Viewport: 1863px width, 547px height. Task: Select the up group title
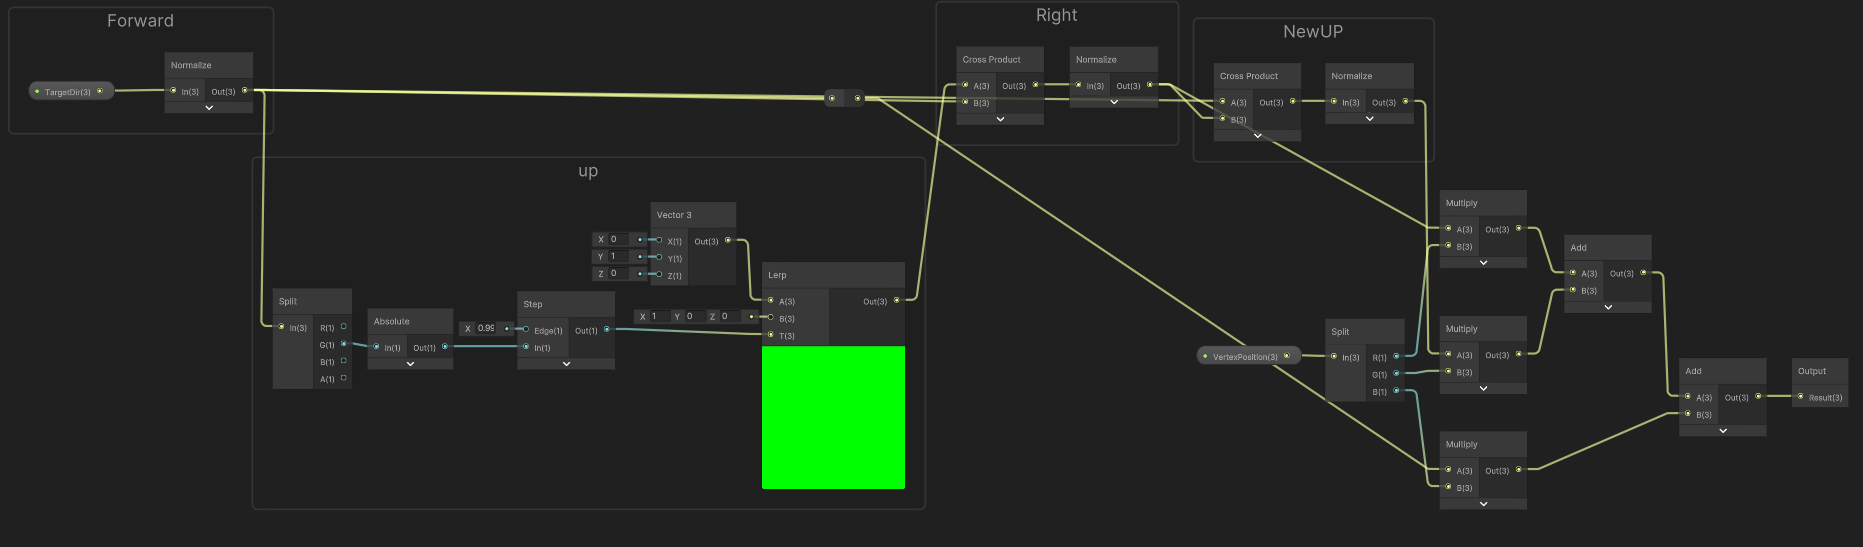click(x=588, y=171)
